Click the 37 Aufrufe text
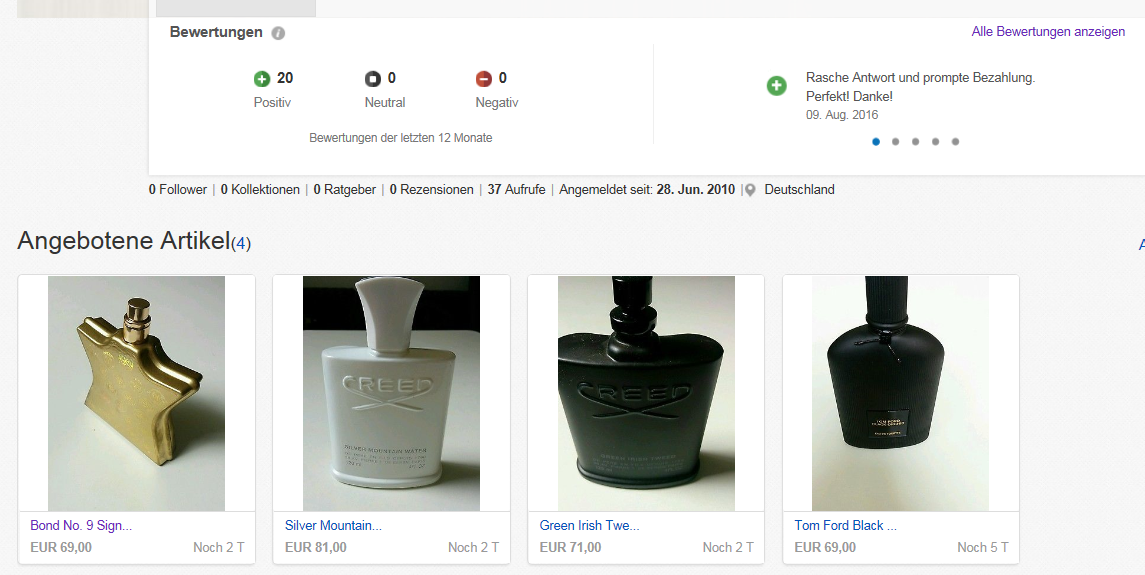The width and height of the screenshot is (1145, 575). pyautogui.click(x=516, y=190)
